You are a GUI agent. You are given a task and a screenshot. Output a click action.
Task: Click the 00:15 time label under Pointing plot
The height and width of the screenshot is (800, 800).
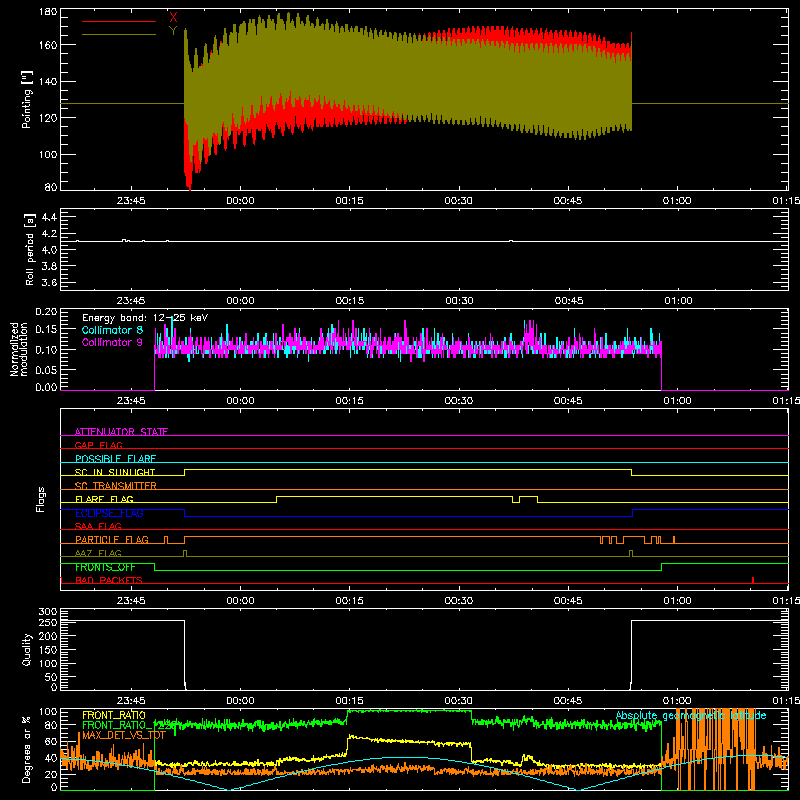(x=349, y=201)
